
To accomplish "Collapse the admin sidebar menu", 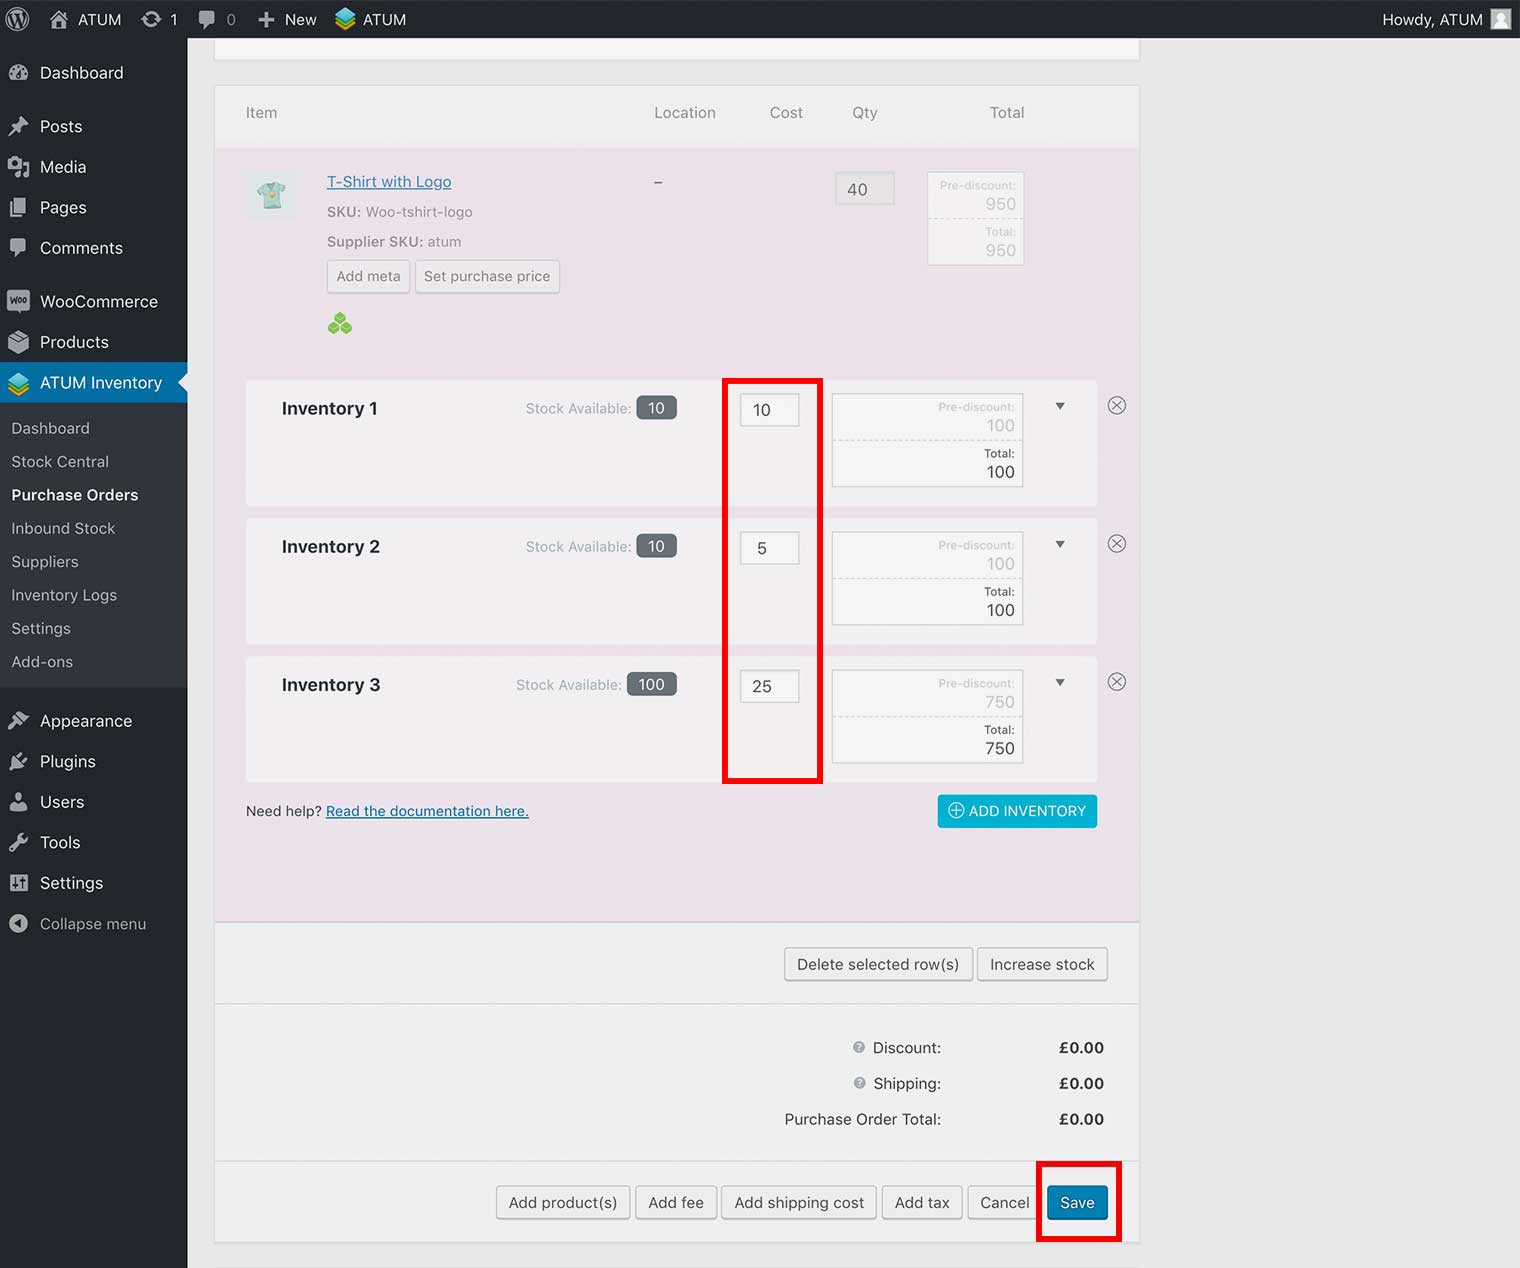I will pyautogui.click(x=92, y=924).
